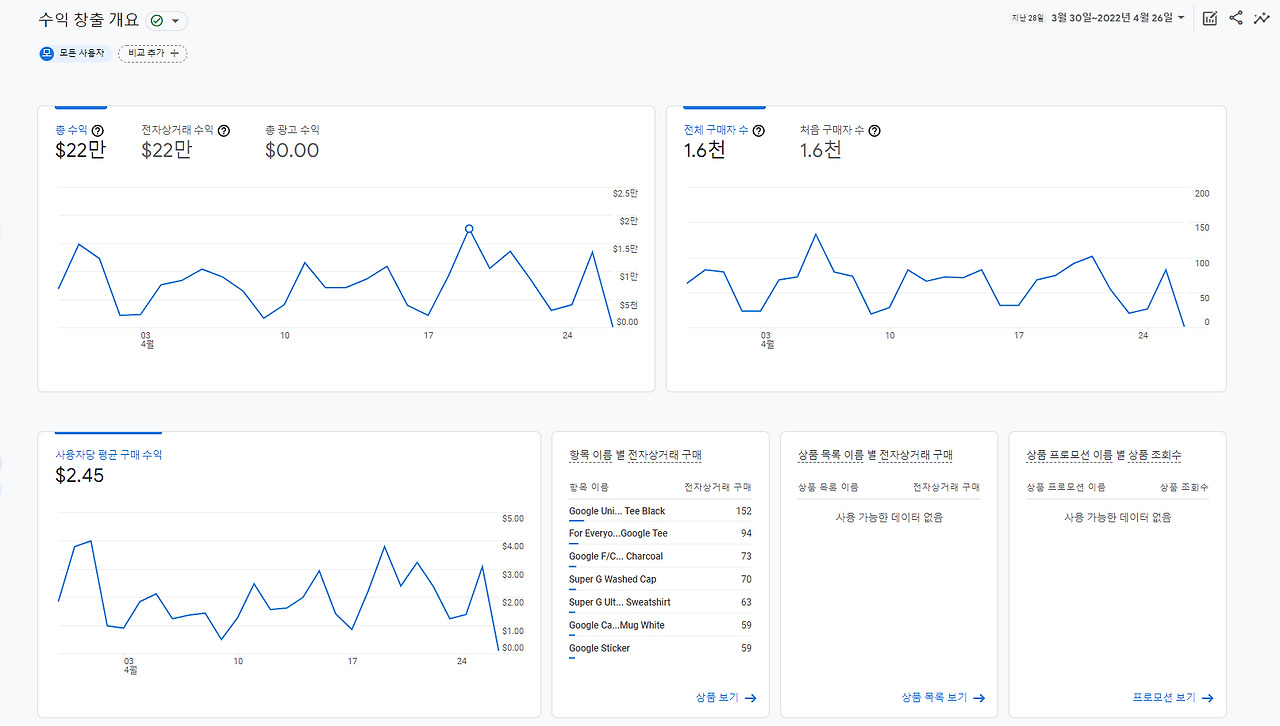The width and height of the screenshot is (1280, 726).
Task: Open the Insights sparkline icon
Action: [1262, 18]
